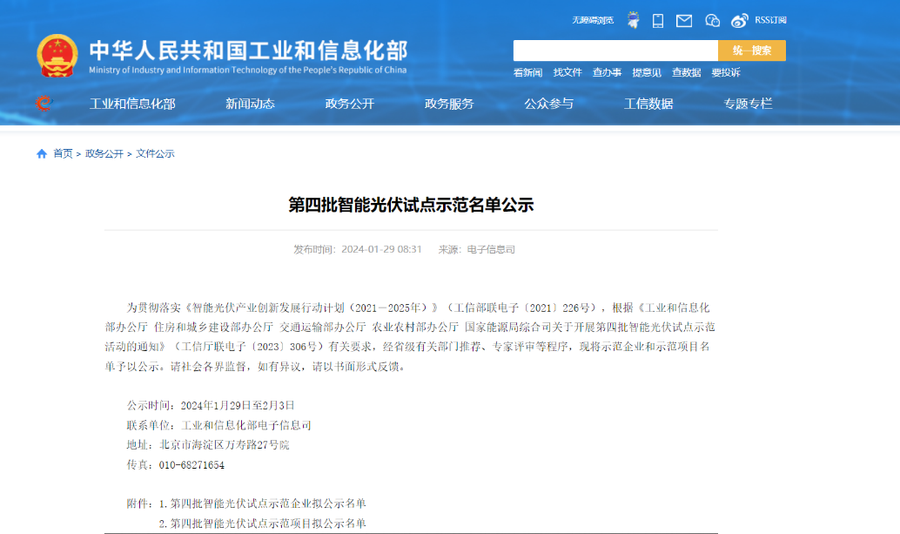Screen dimensions: 900x534
Task: Focus the search input field
Action: pos(615,50)
